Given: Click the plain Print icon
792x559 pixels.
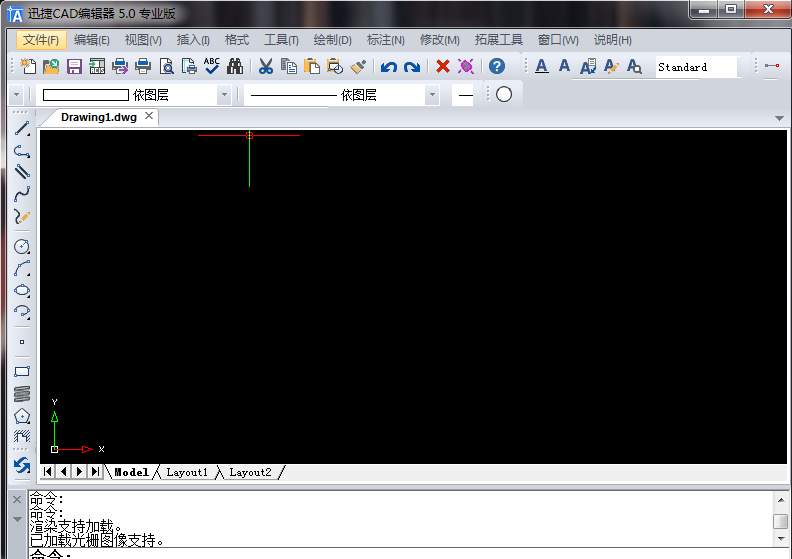Looking at the screenshot, I should (x=143, y=66).
